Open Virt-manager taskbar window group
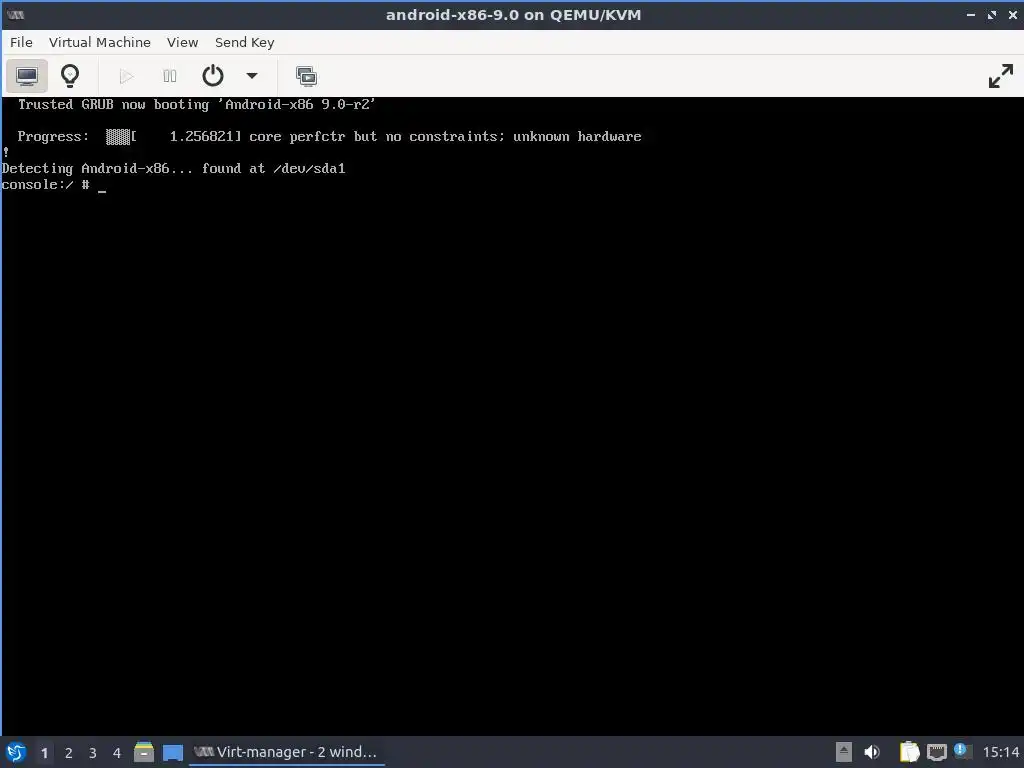This screenshot has height=768, width=1024. (x=287, y=752)
